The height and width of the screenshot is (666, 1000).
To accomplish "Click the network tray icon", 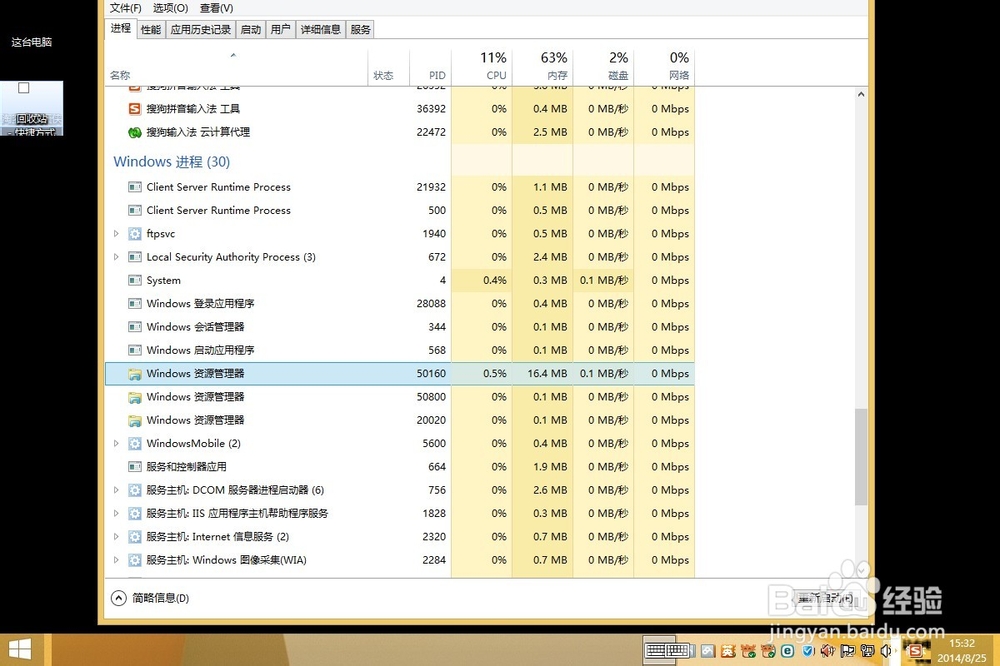I will click(x=867, y=651).
